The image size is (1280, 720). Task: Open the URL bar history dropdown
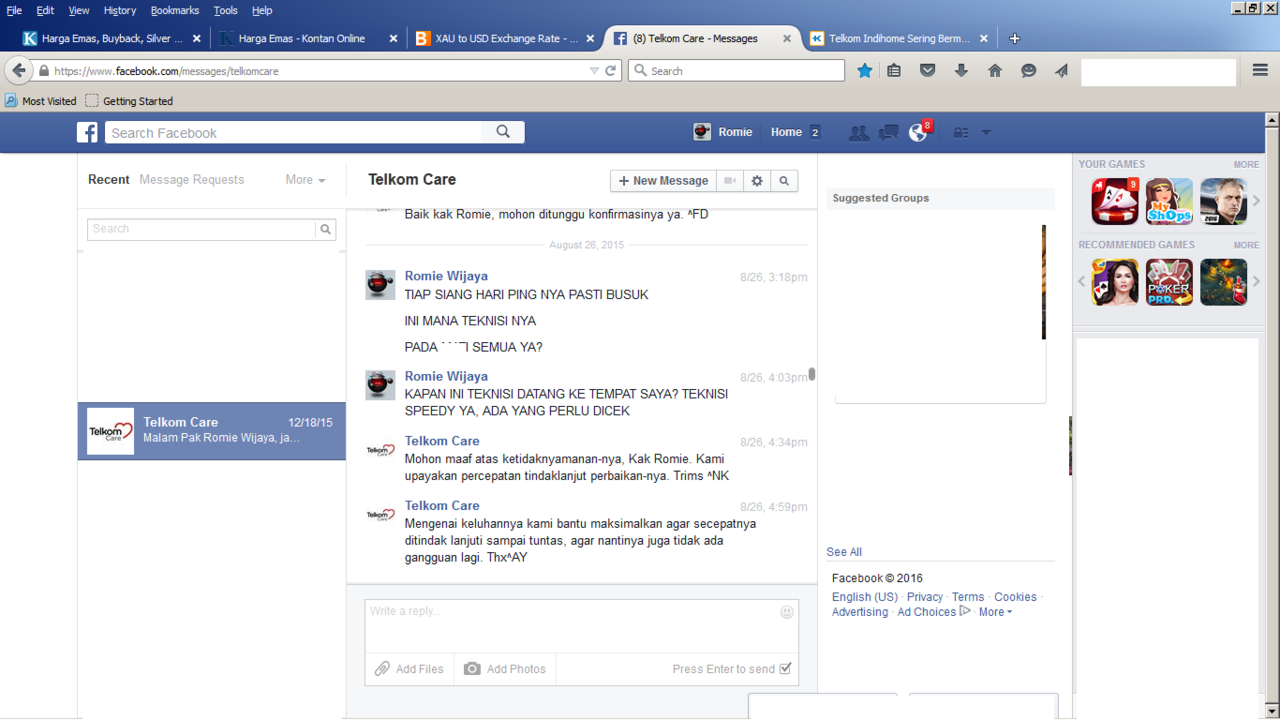pos(594,71)
